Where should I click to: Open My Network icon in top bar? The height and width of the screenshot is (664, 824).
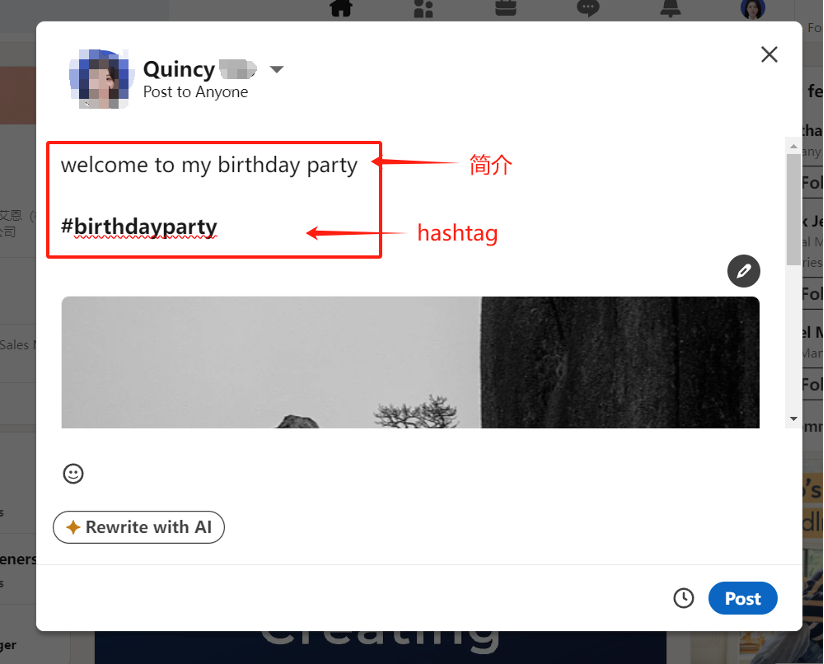click(423, 8)
